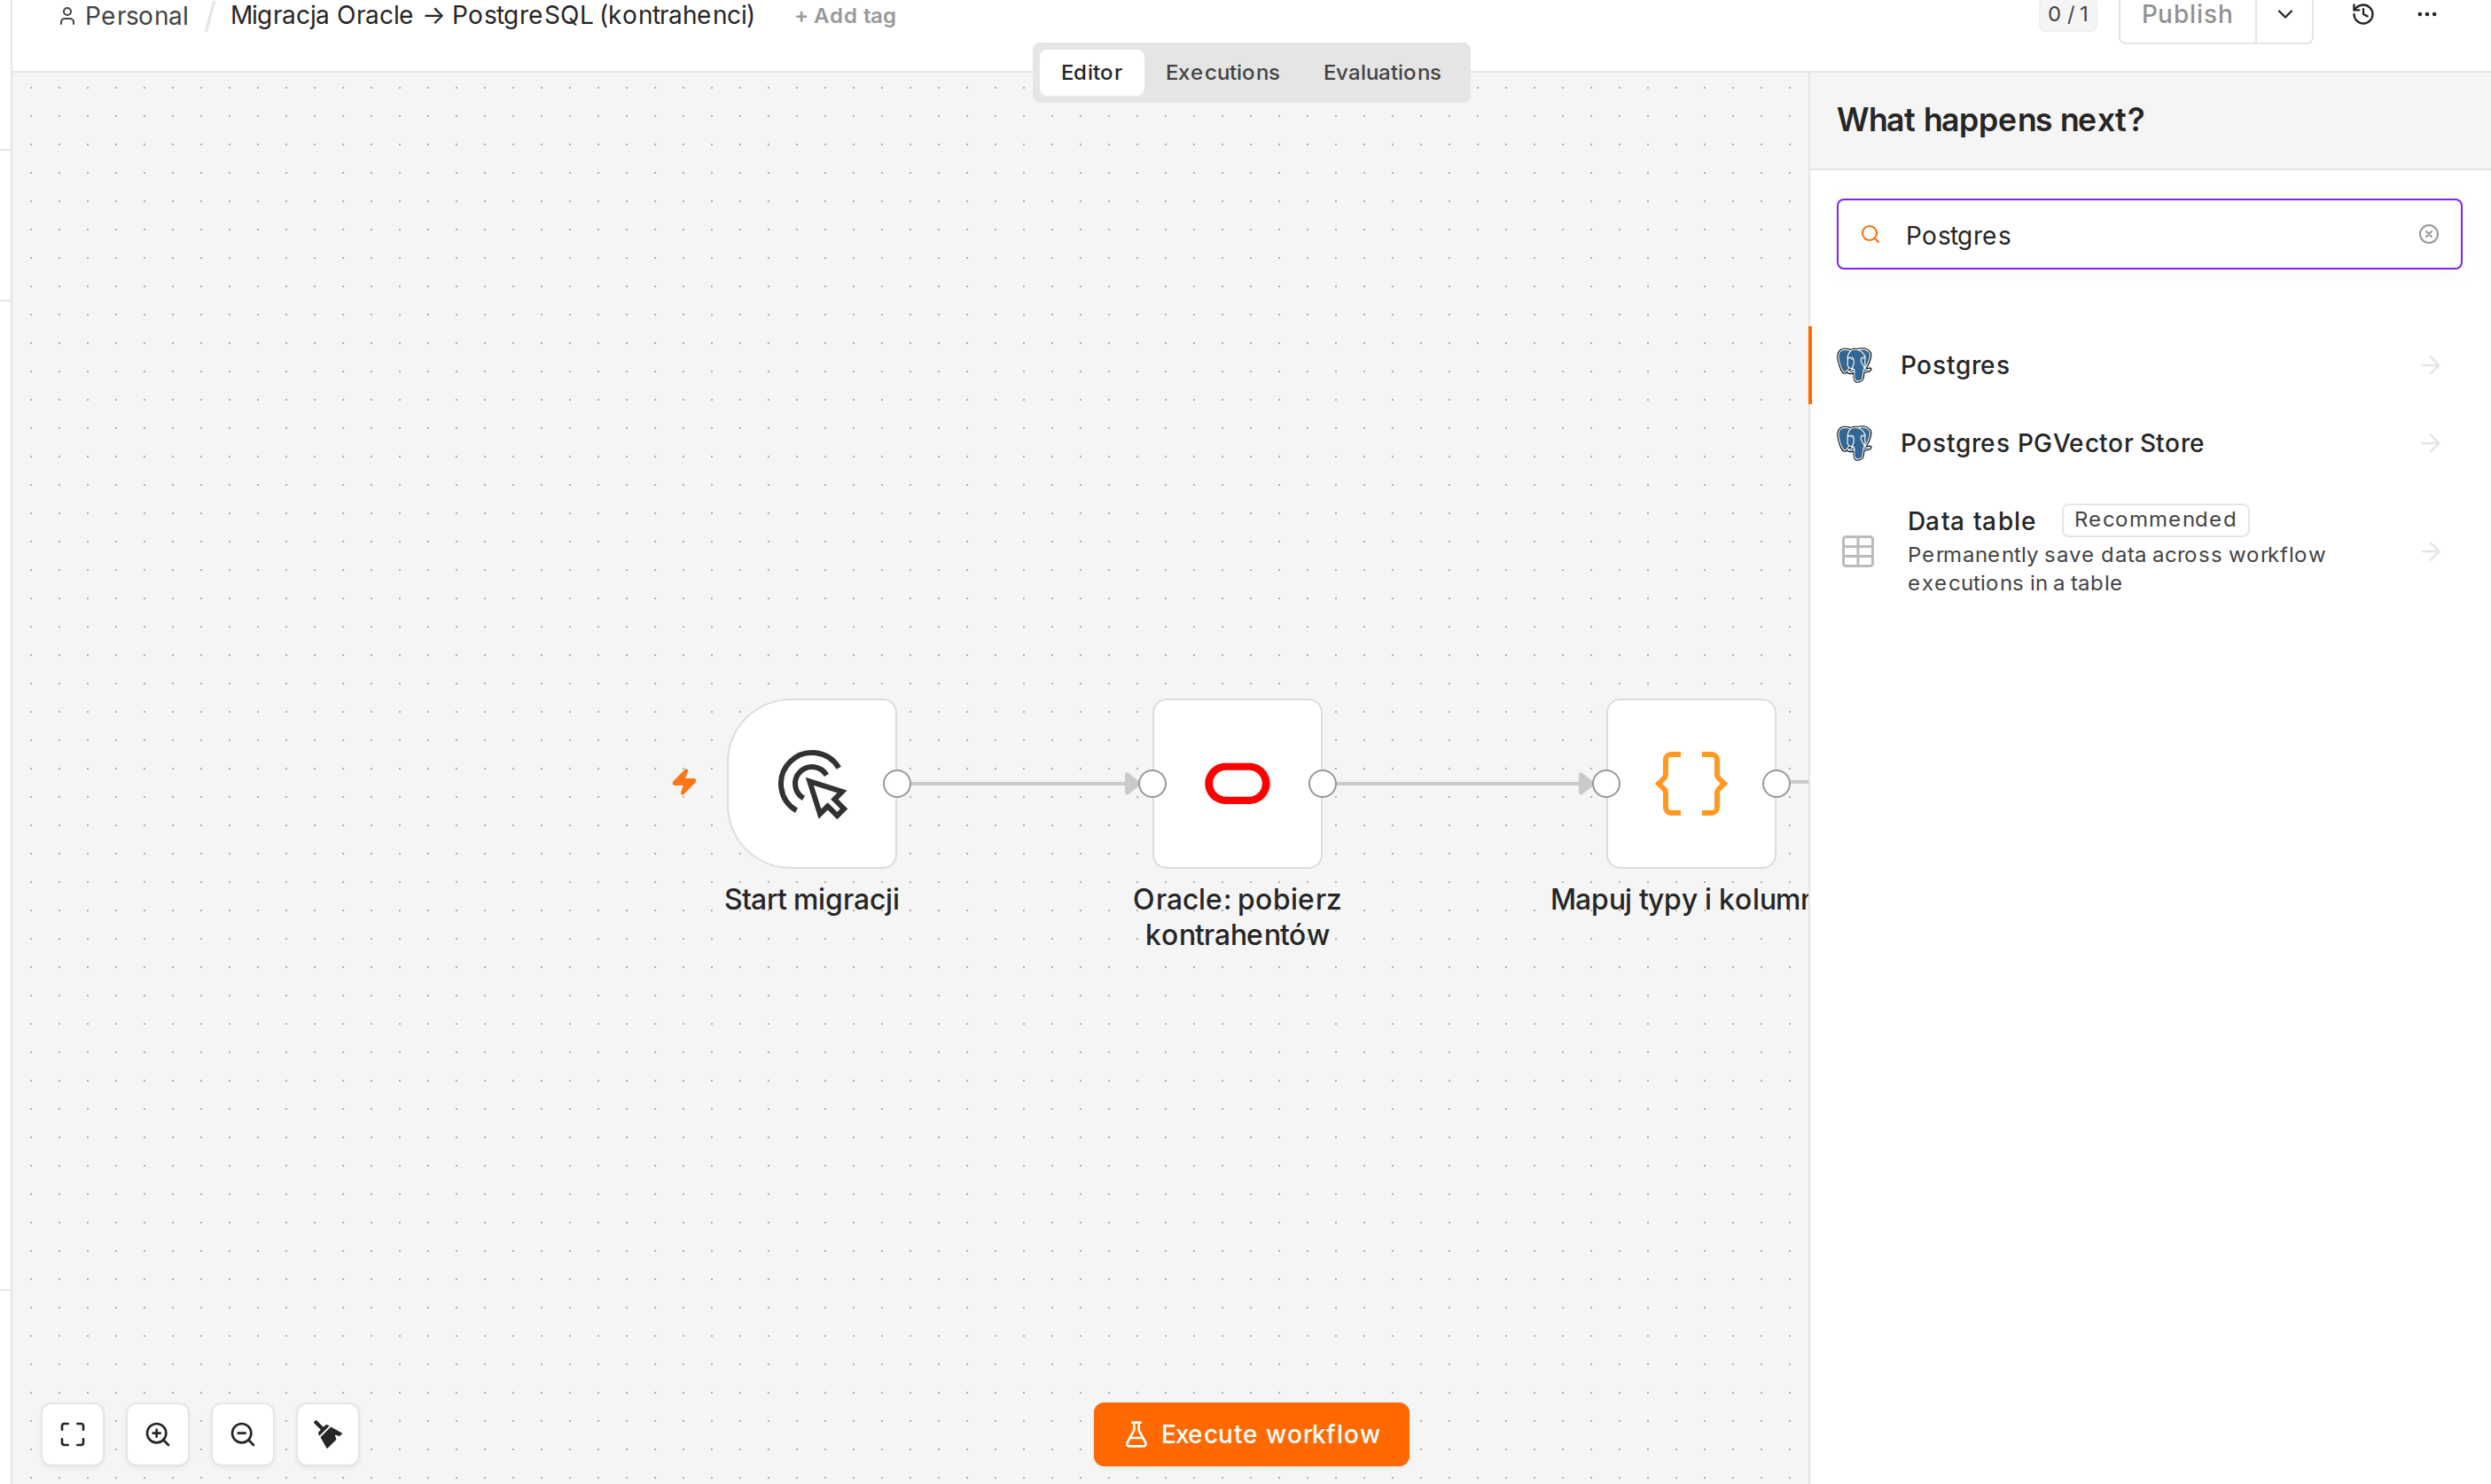Click the fit-to-view zoom icon
The image size is (2491, 1484).
(x=73, y=1434)
